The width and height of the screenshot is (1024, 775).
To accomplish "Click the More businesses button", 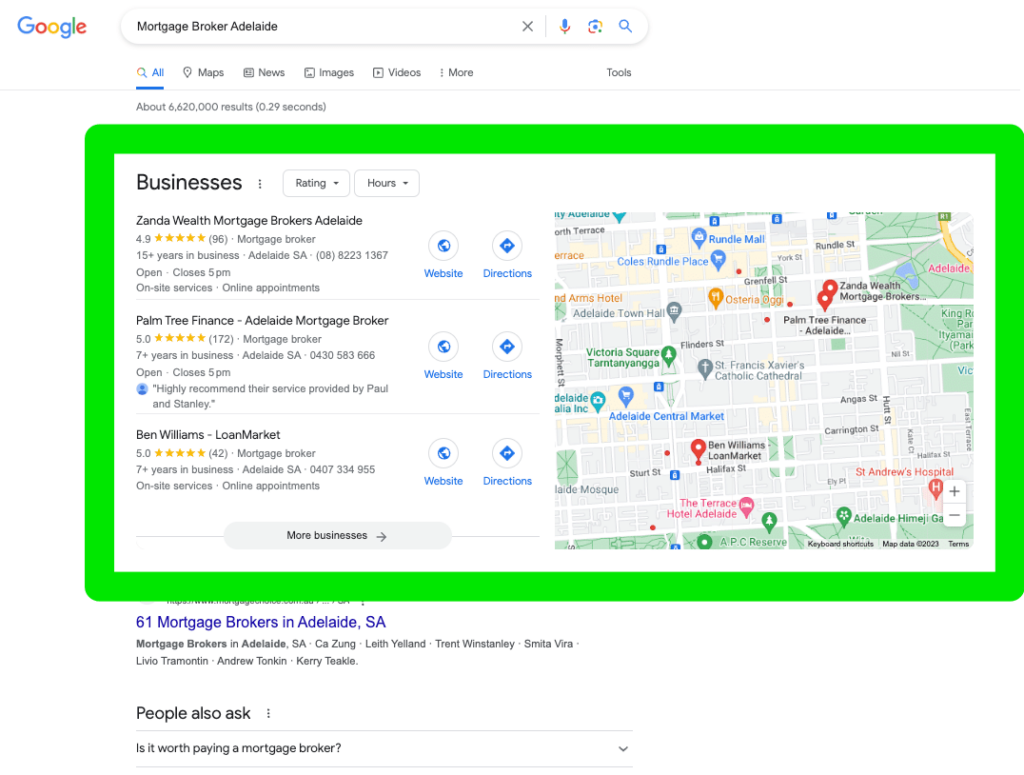I will point(338,535).
